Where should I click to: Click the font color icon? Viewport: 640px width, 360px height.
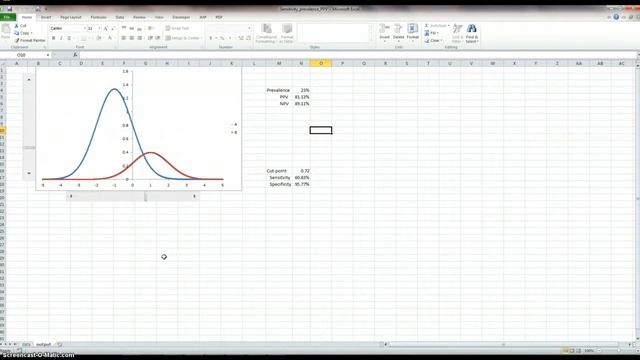(109, 38)
